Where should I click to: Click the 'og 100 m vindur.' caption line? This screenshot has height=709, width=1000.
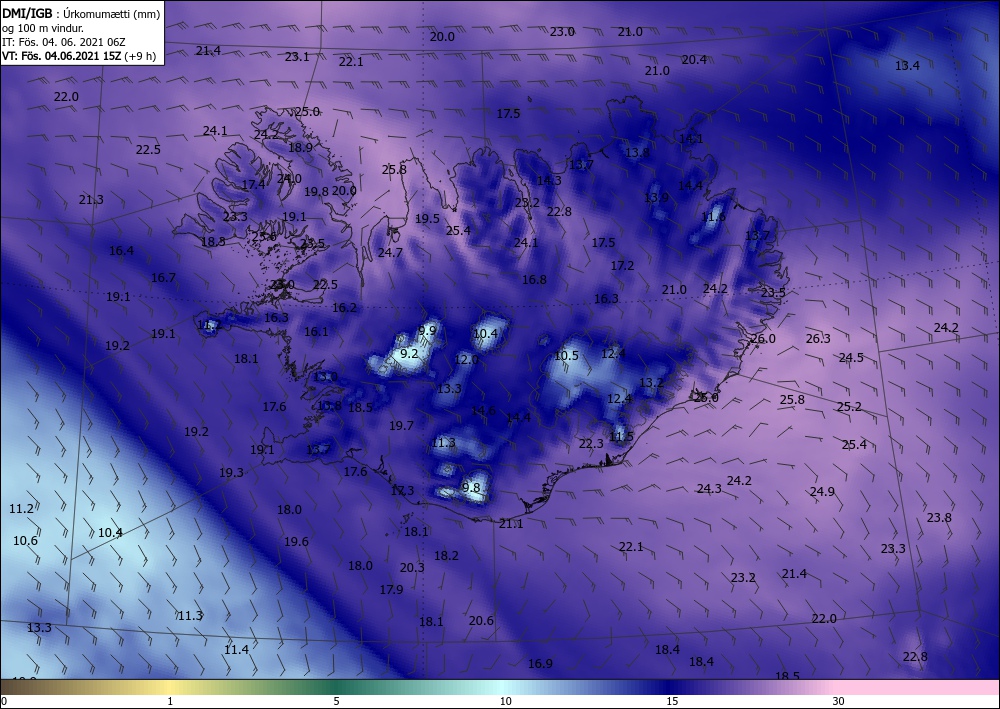coord(43,28)
